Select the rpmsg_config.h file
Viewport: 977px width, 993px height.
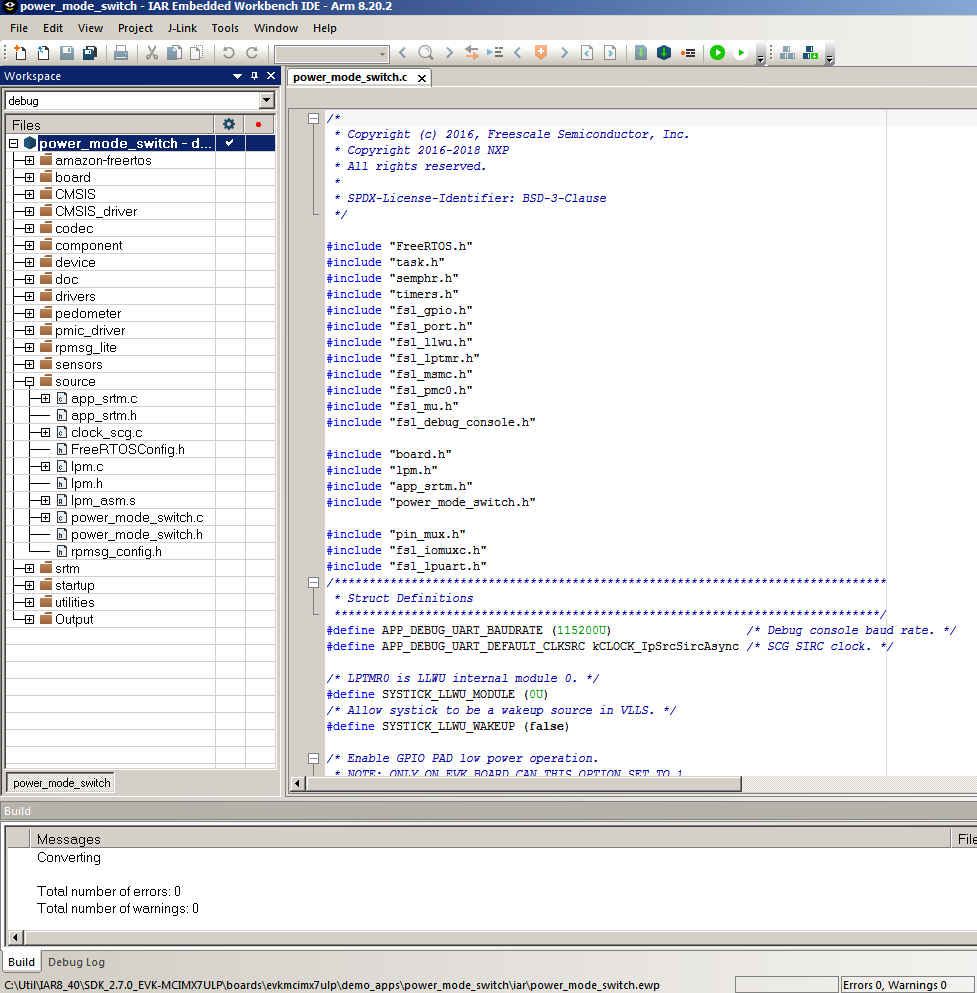coord(116,552)
